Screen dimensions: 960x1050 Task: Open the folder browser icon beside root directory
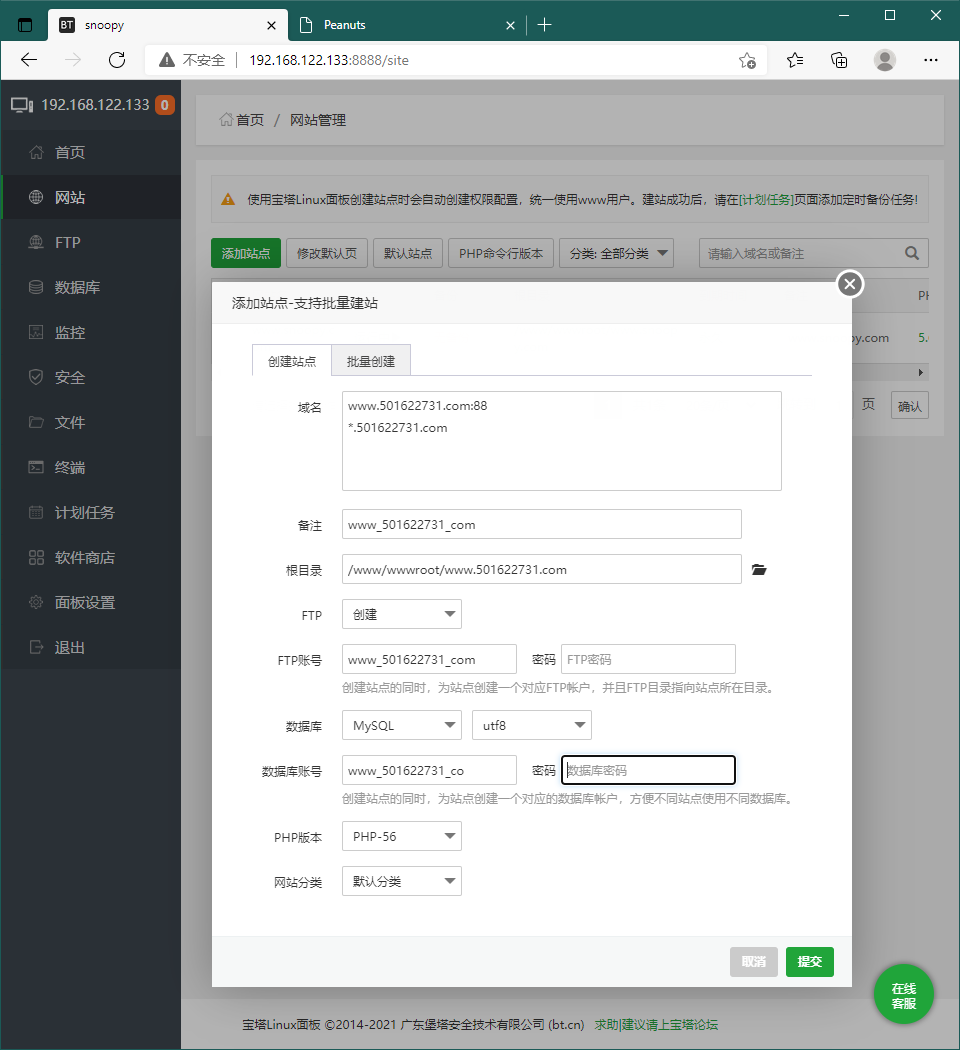coord(758,570)
